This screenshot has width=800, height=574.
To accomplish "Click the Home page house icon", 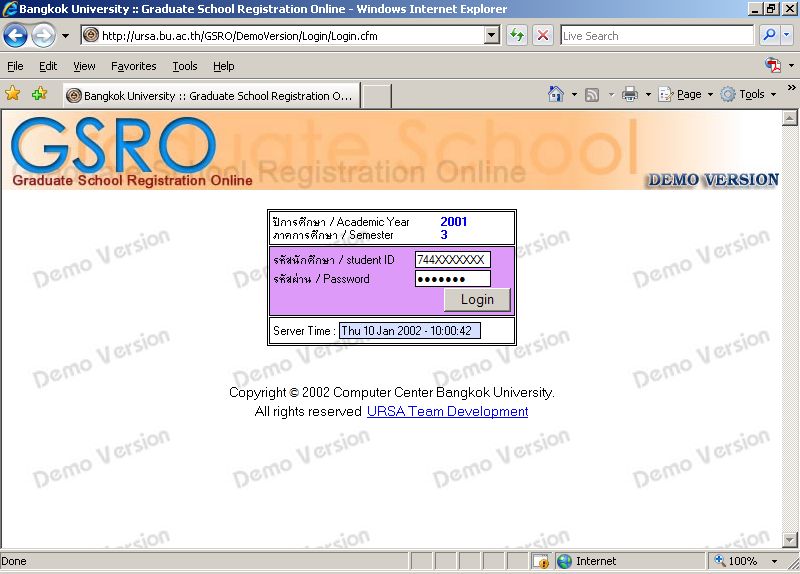I will (556, 94).
